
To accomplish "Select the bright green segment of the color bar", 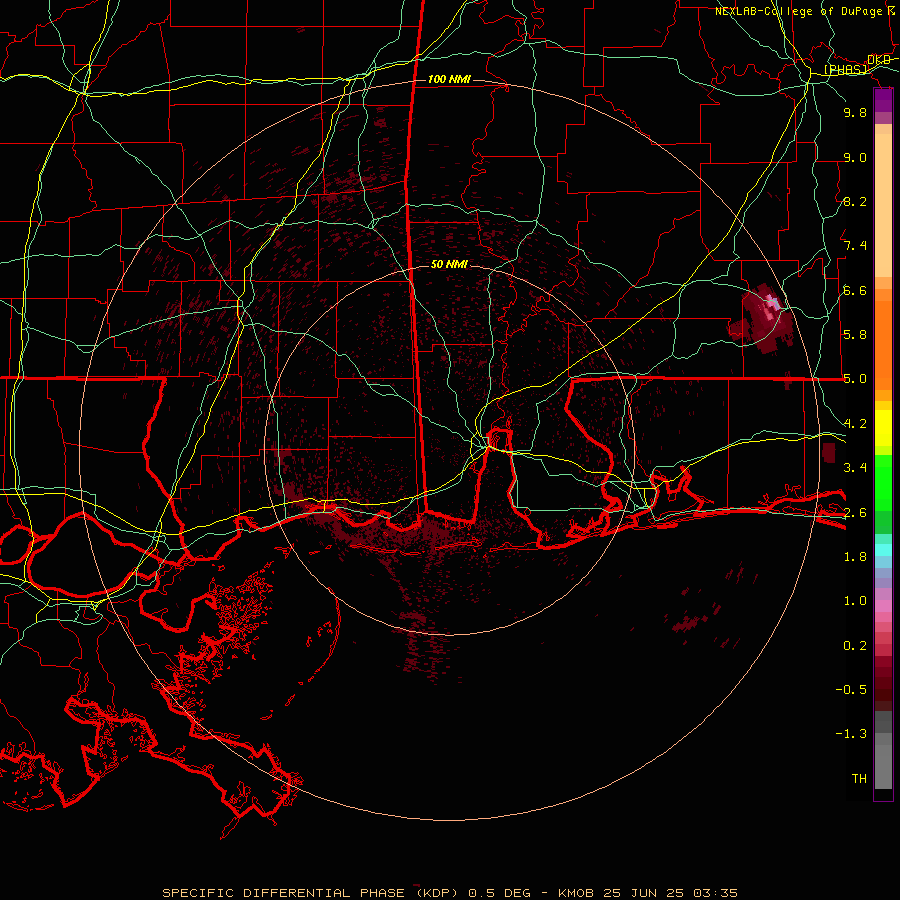I will 883,482.
